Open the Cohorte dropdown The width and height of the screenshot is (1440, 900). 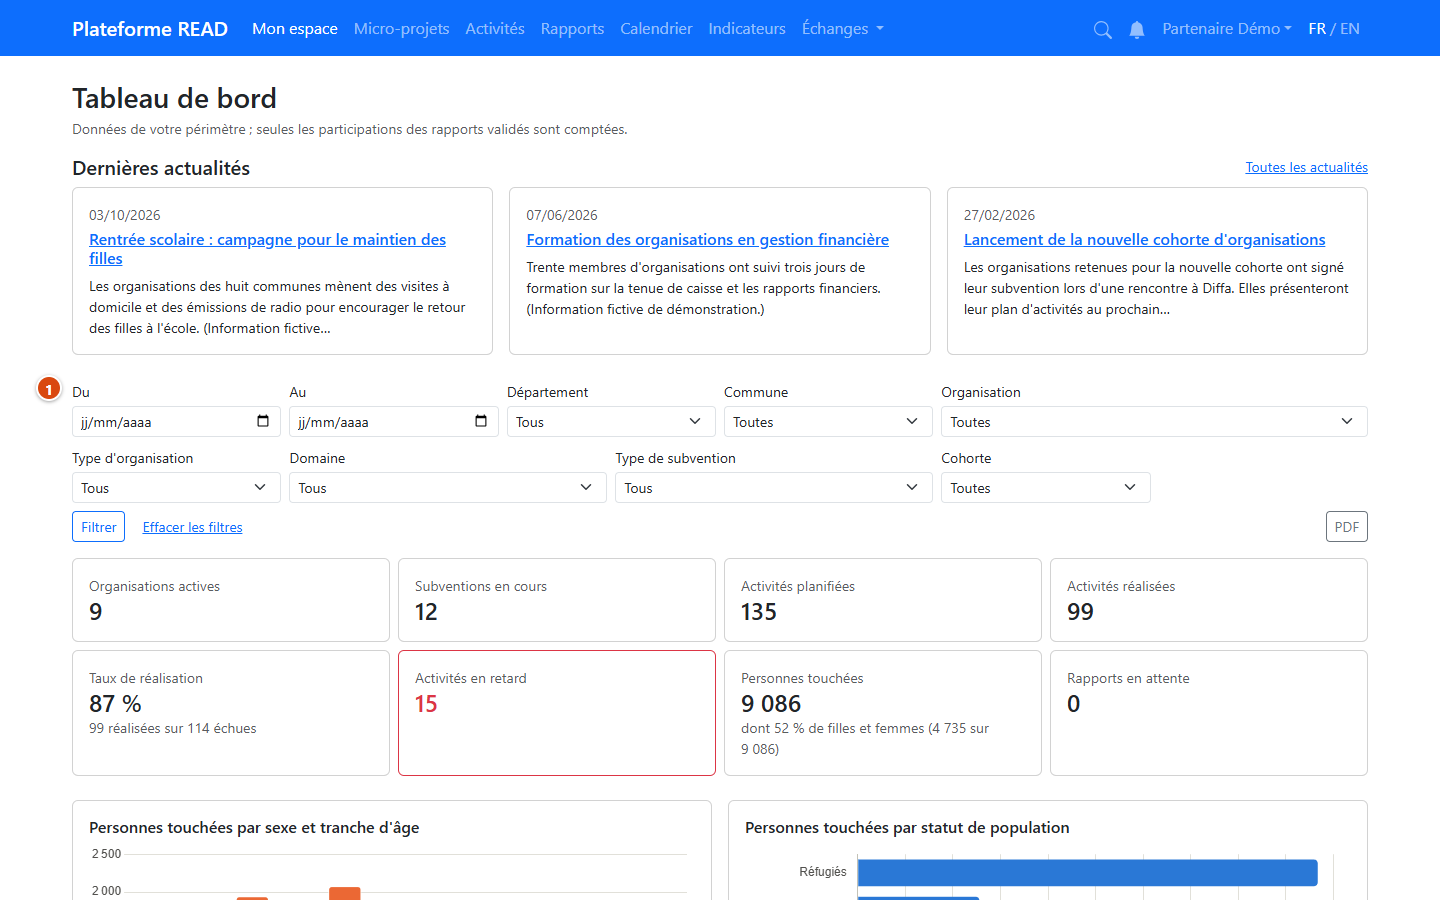[1046, 488]
